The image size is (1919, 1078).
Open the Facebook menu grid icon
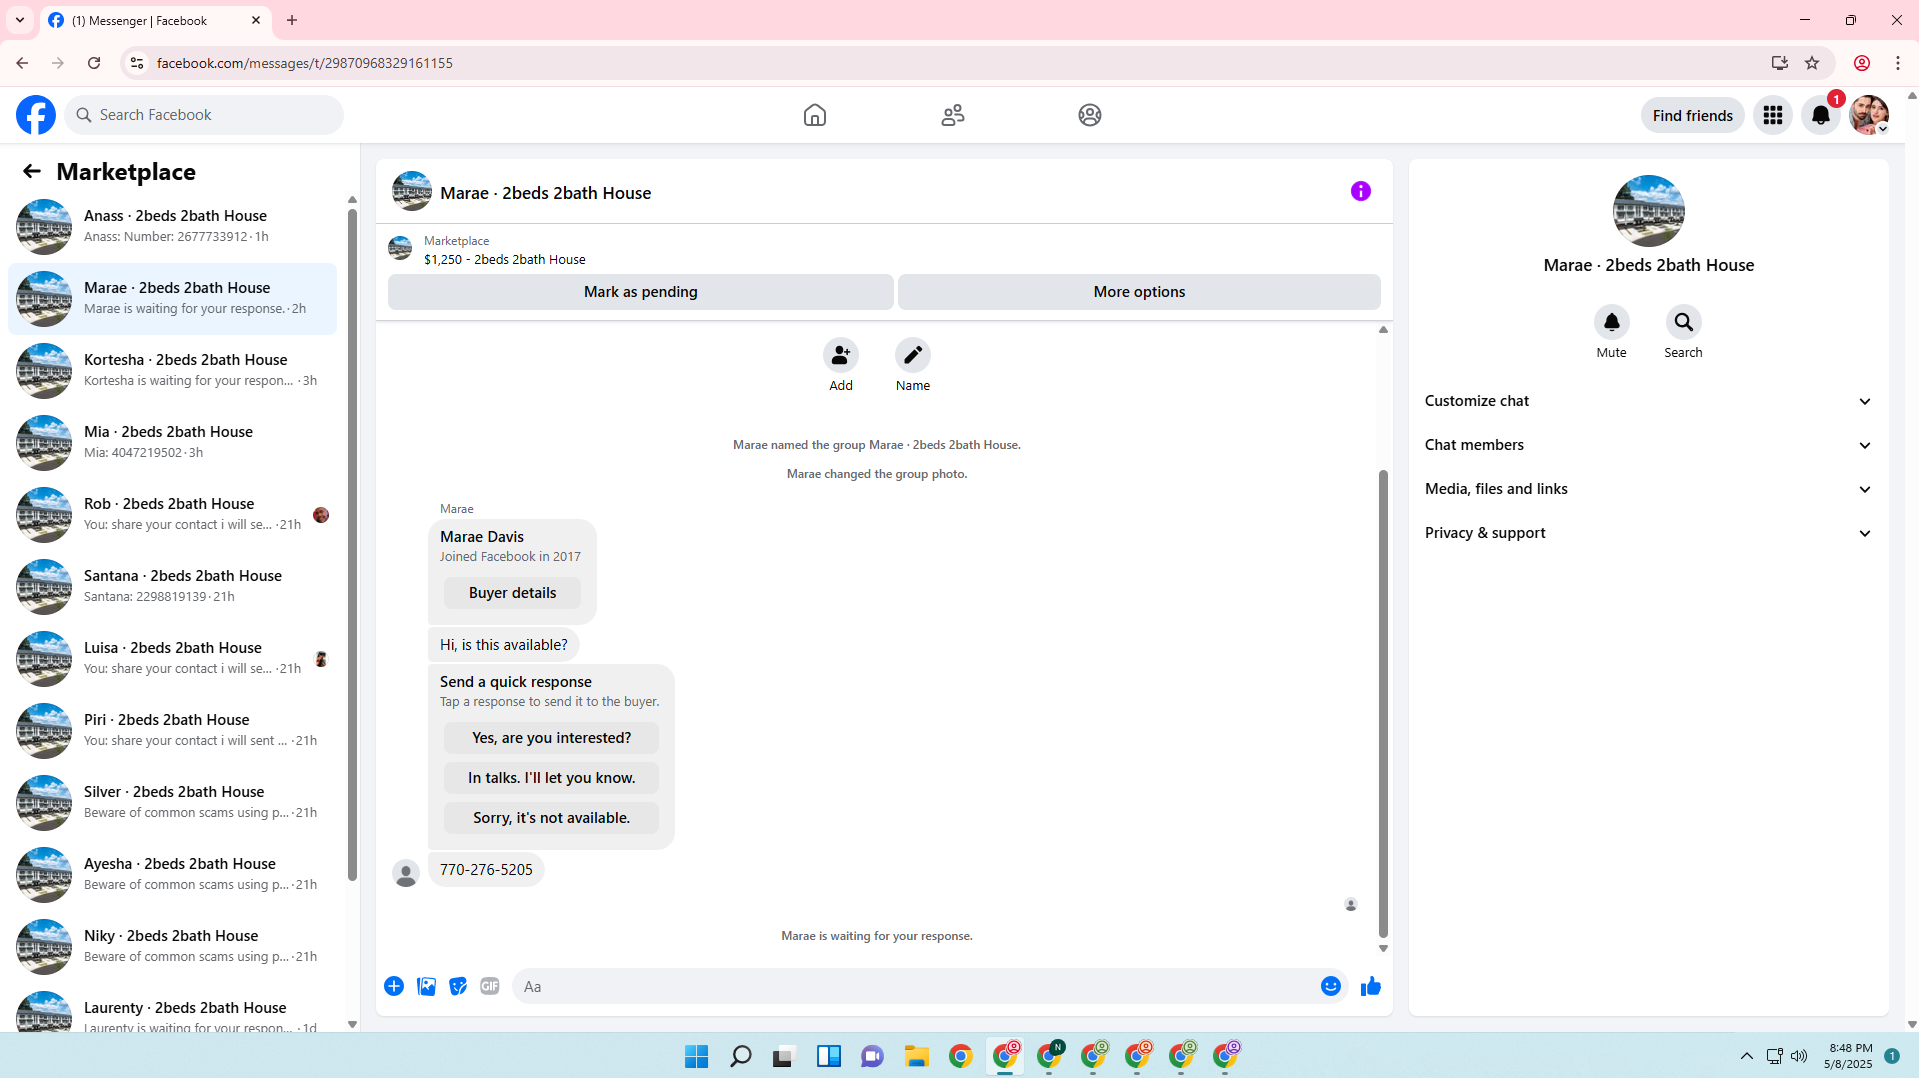(x=1772, y=115)
